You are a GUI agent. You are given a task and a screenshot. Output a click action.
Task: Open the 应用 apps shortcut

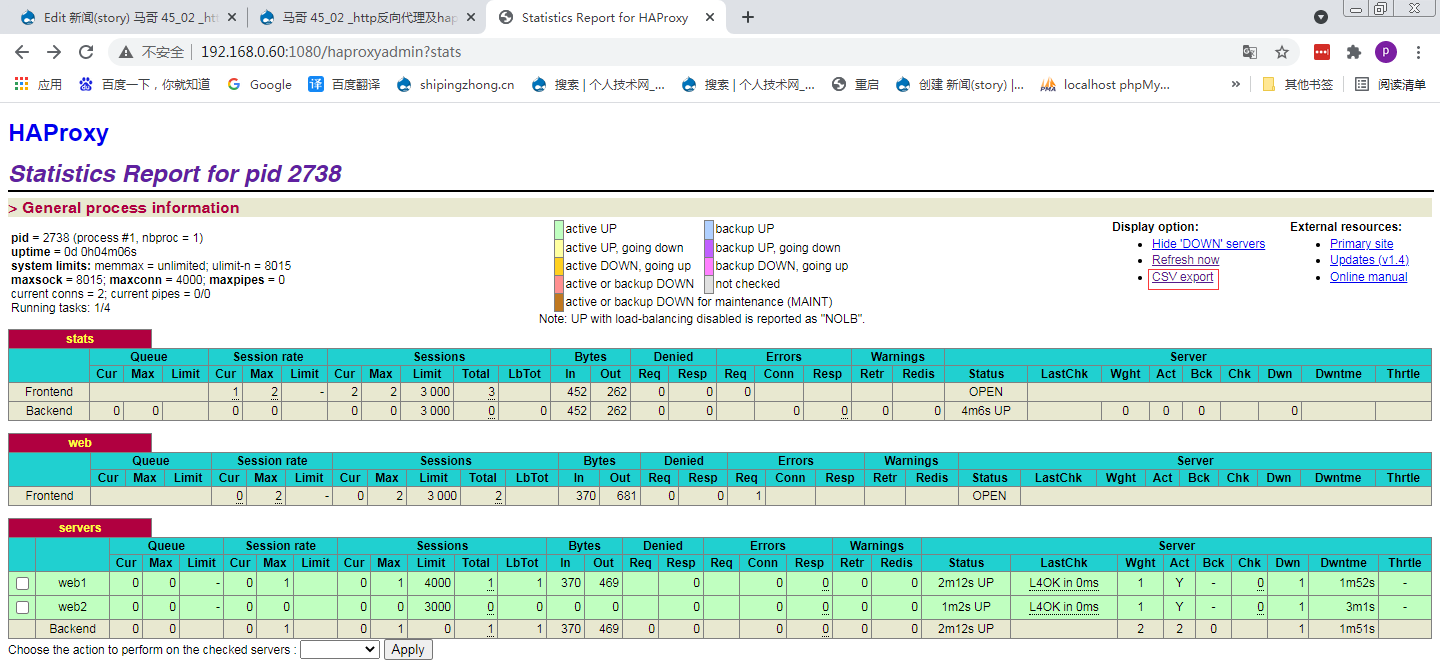pos(38,84)
